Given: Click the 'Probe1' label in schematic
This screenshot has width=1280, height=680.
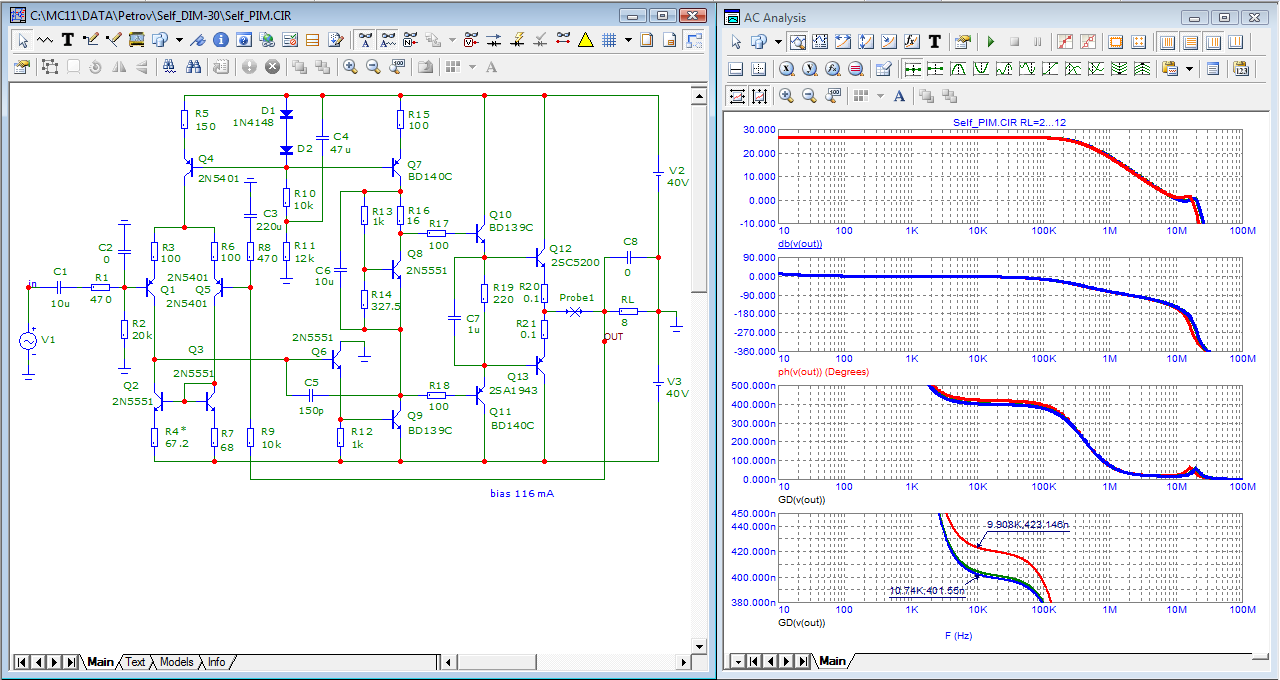Looking at the screenshot, I should (x=577, y=298).
